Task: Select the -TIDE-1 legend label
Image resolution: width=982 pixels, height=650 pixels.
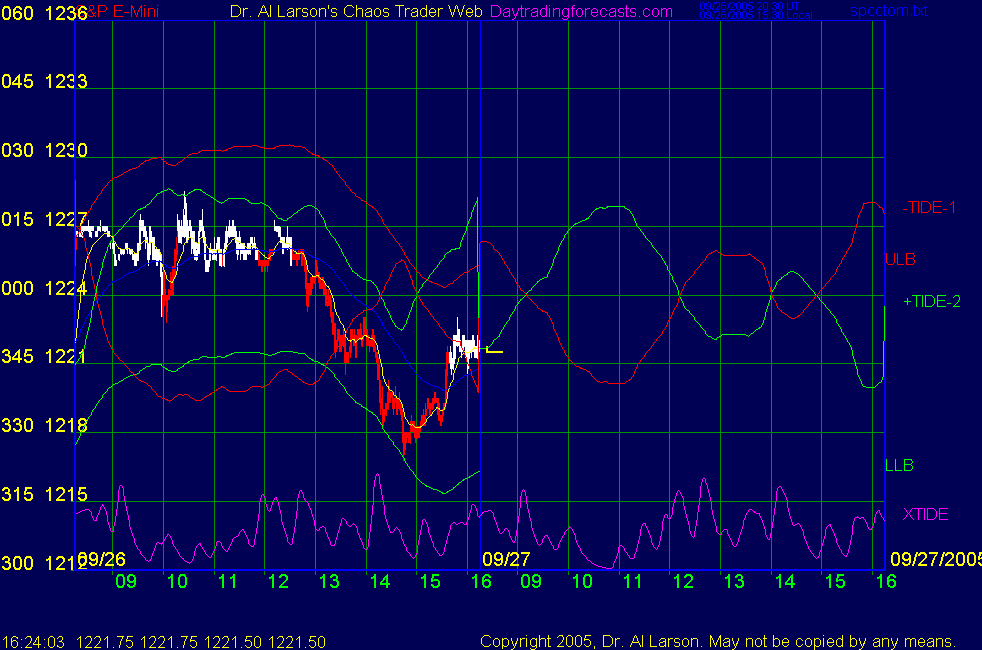Action: (929, 207)
